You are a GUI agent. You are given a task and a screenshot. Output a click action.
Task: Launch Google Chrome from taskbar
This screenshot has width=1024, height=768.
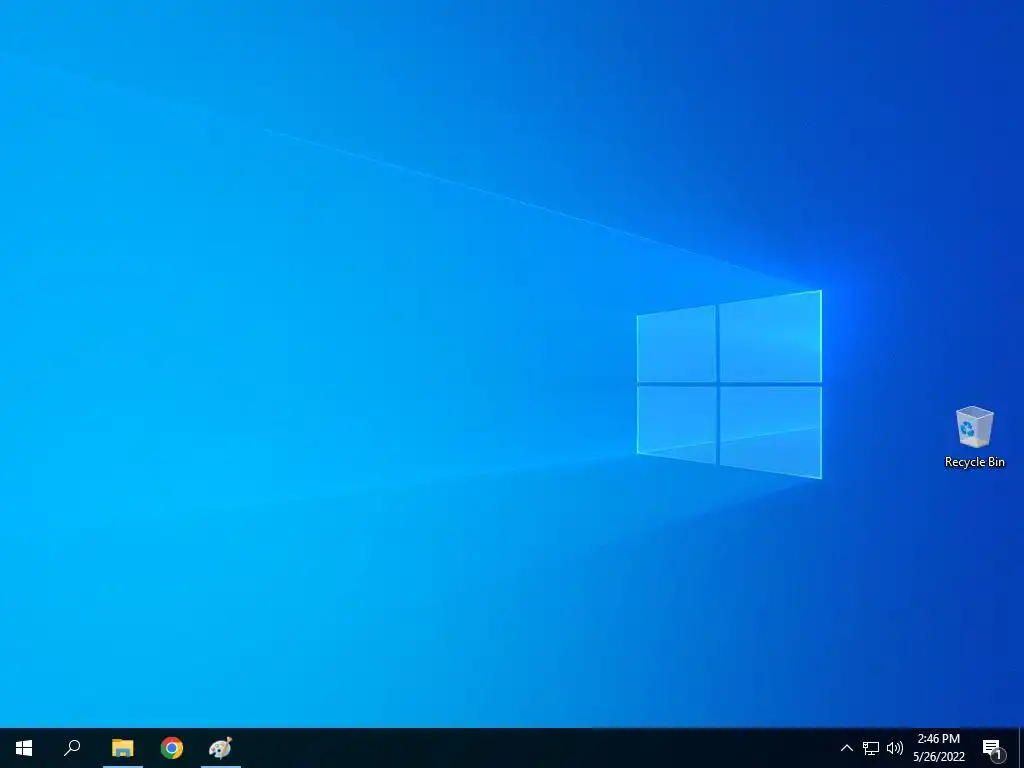[x=172, y=748]
